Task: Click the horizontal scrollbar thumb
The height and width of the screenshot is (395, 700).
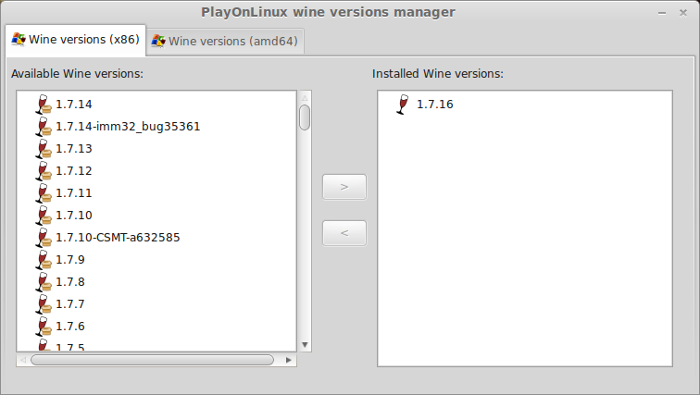Action: pos(152,360)
